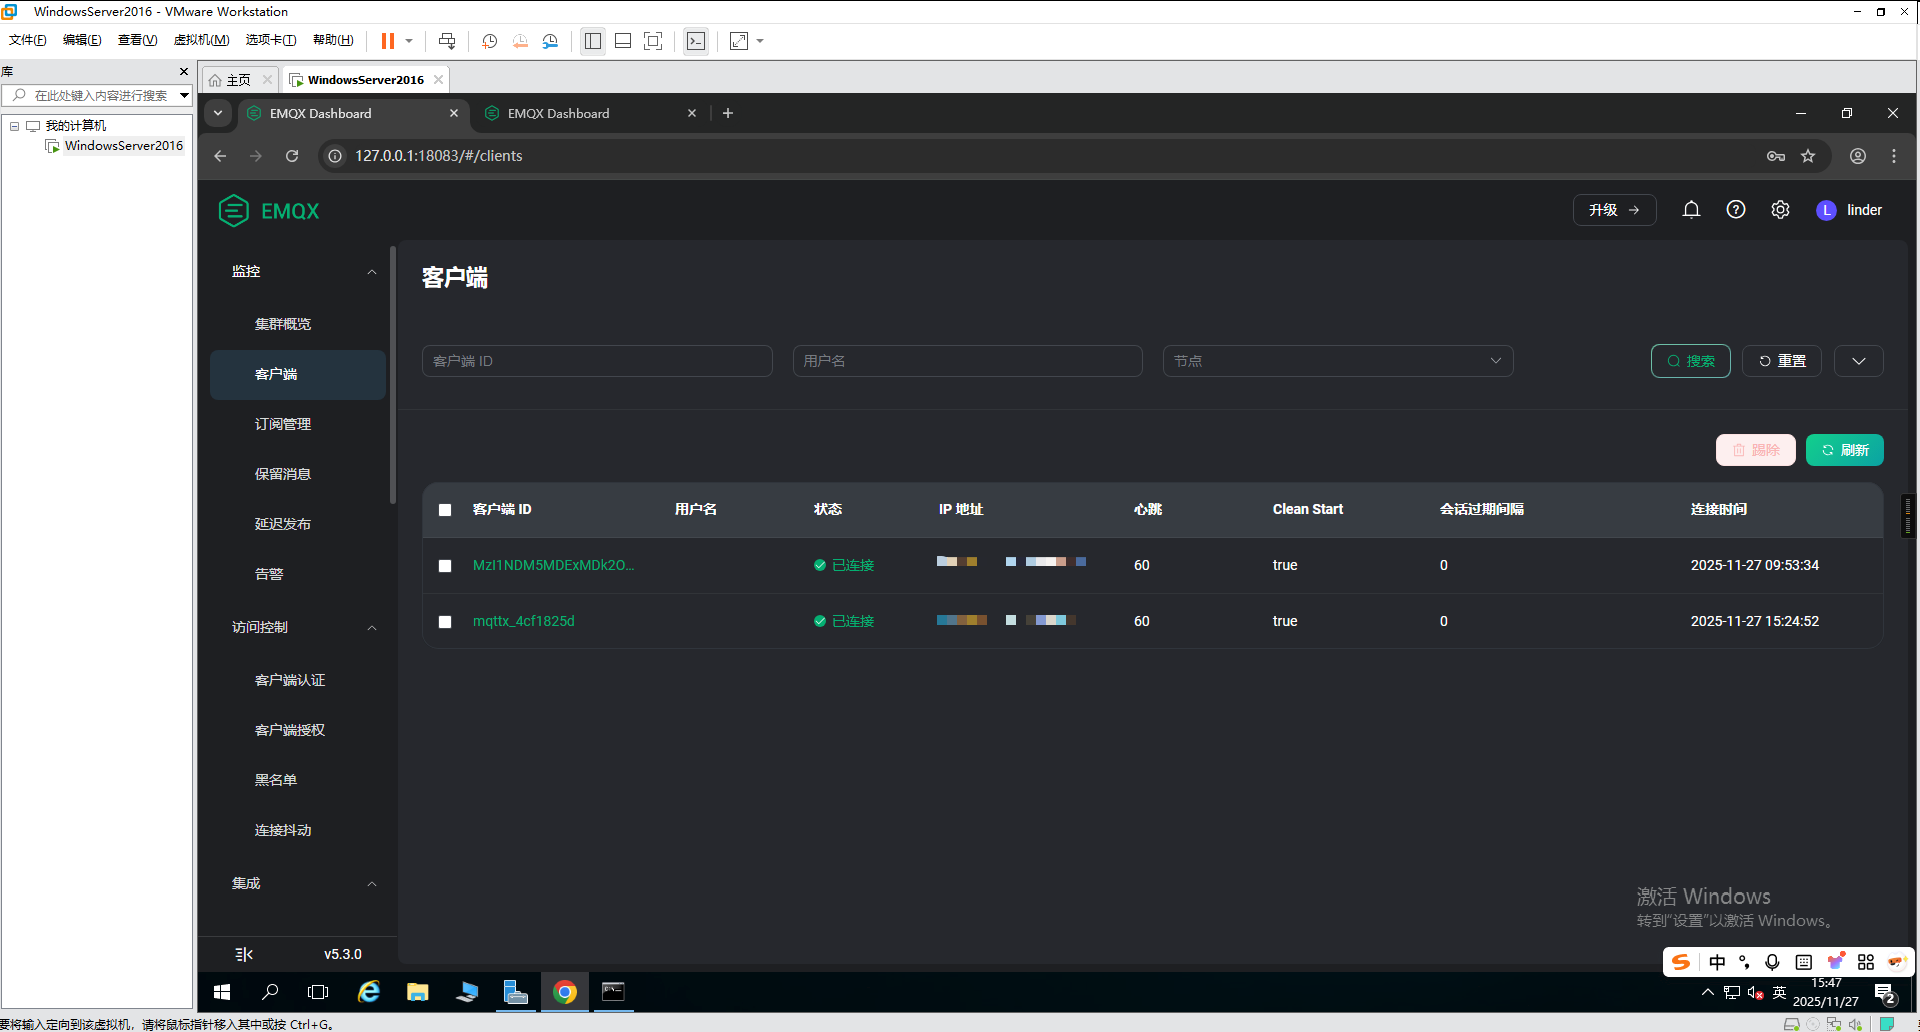Viewport: 1920px width, 1032px height.
Task: Open the command prompt taskbar icon
Action: click(613, 992)
